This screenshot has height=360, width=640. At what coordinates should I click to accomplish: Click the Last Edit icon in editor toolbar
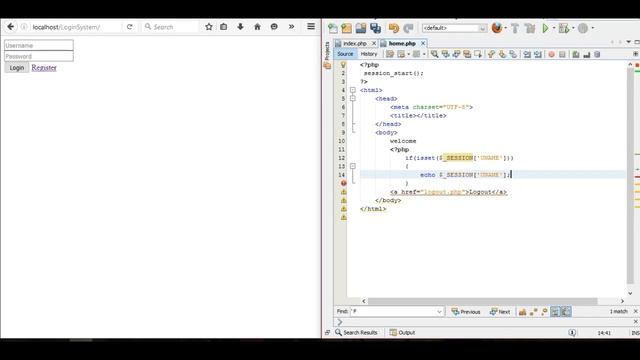point(390,54)
